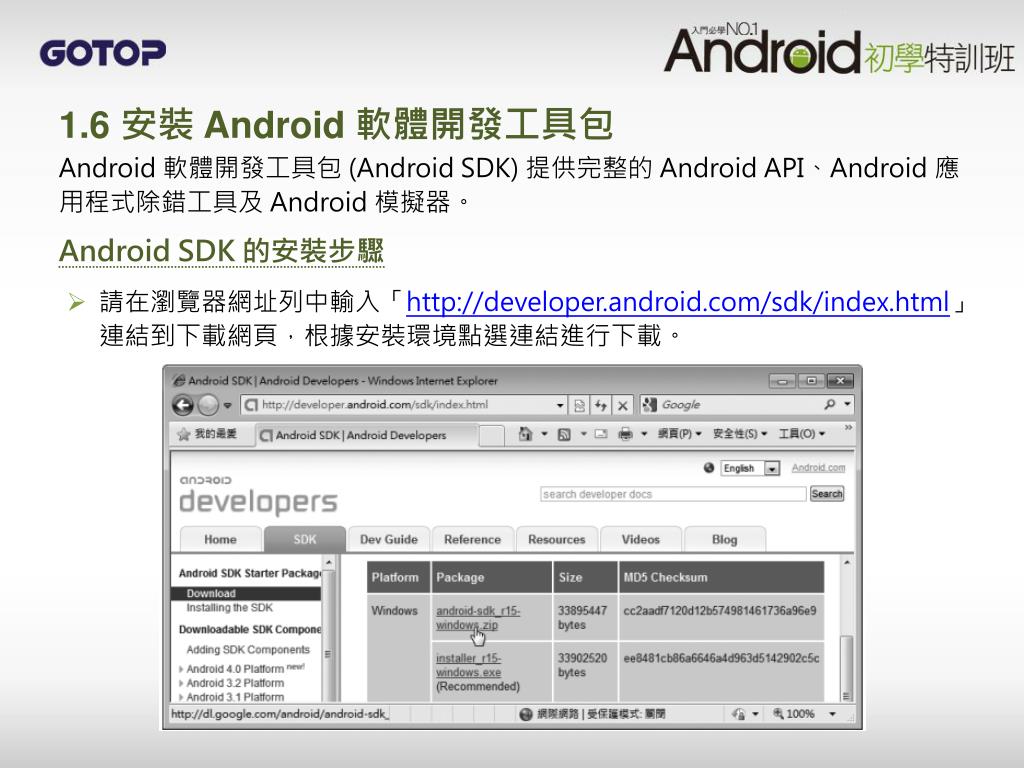Click the main content scroll up arrow
The image size is (1024, 768).
click(x=846, y=562)
